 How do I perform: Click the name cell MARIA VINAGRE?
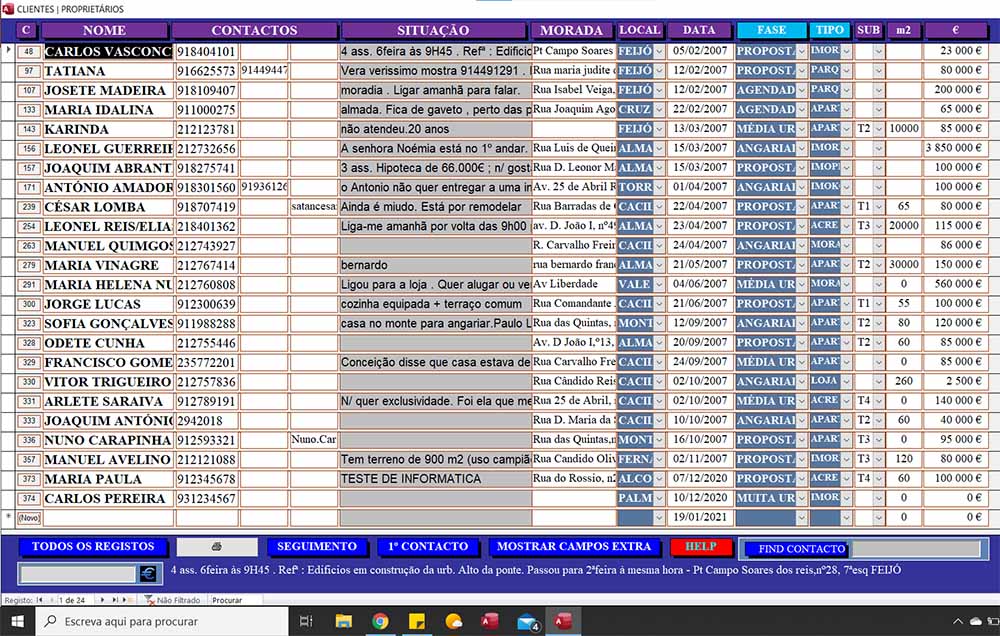pyautogui.click(x=108, y=265)
